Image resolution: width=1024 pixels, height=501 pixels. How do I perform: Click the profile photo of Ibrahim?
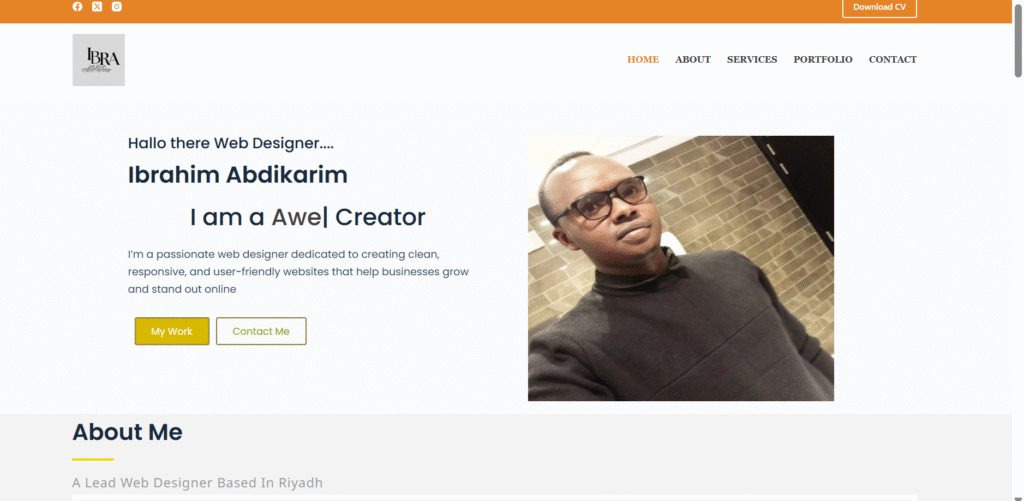point(680,268)
